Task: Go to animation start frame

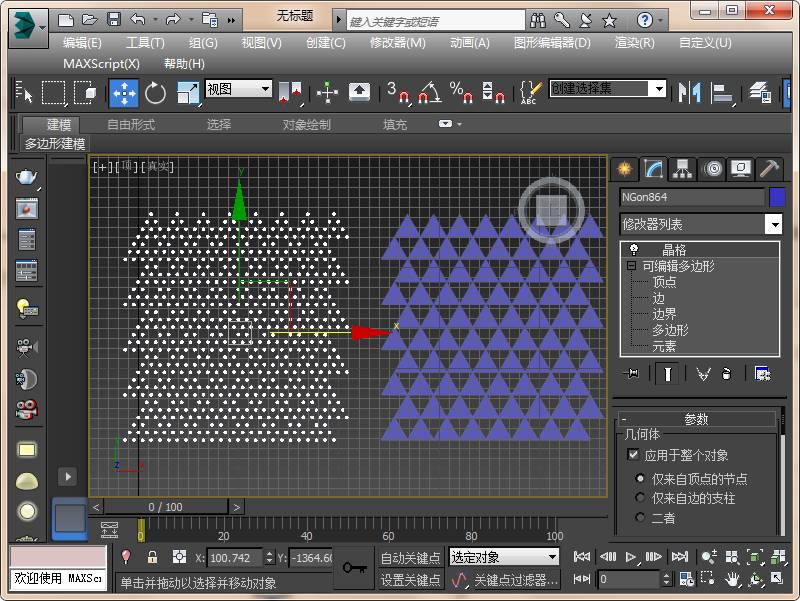Action: click(582, 557)
